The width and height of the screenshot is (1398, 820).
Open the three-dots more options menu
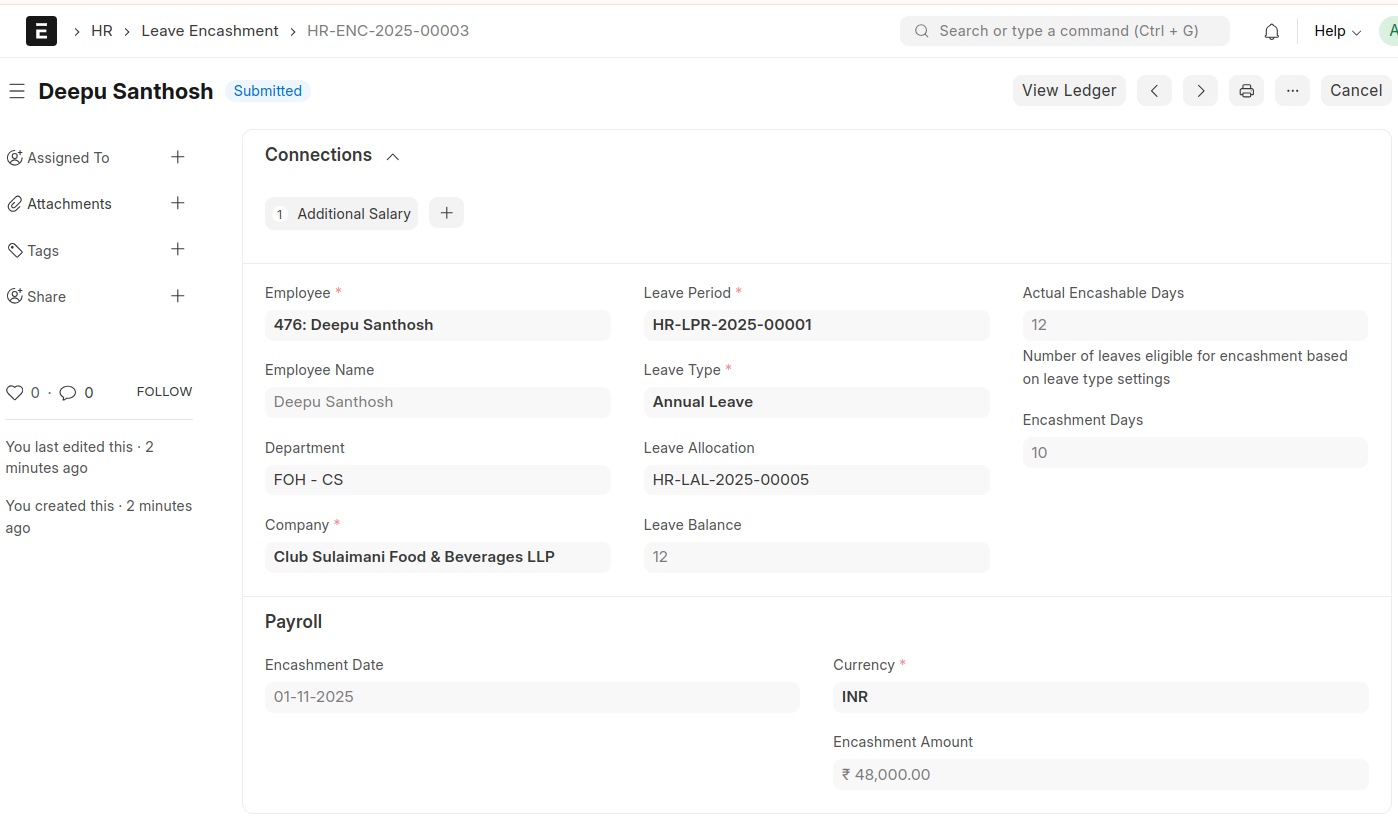pyautogui.click(x=1292, y=91)
